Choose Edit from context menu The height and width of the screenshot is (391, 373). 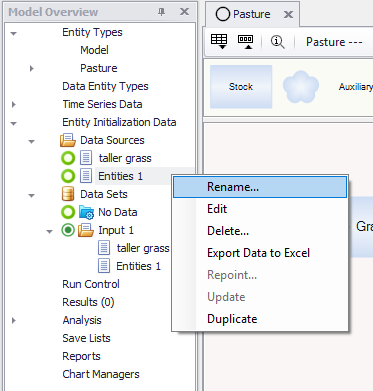[260, 209]
